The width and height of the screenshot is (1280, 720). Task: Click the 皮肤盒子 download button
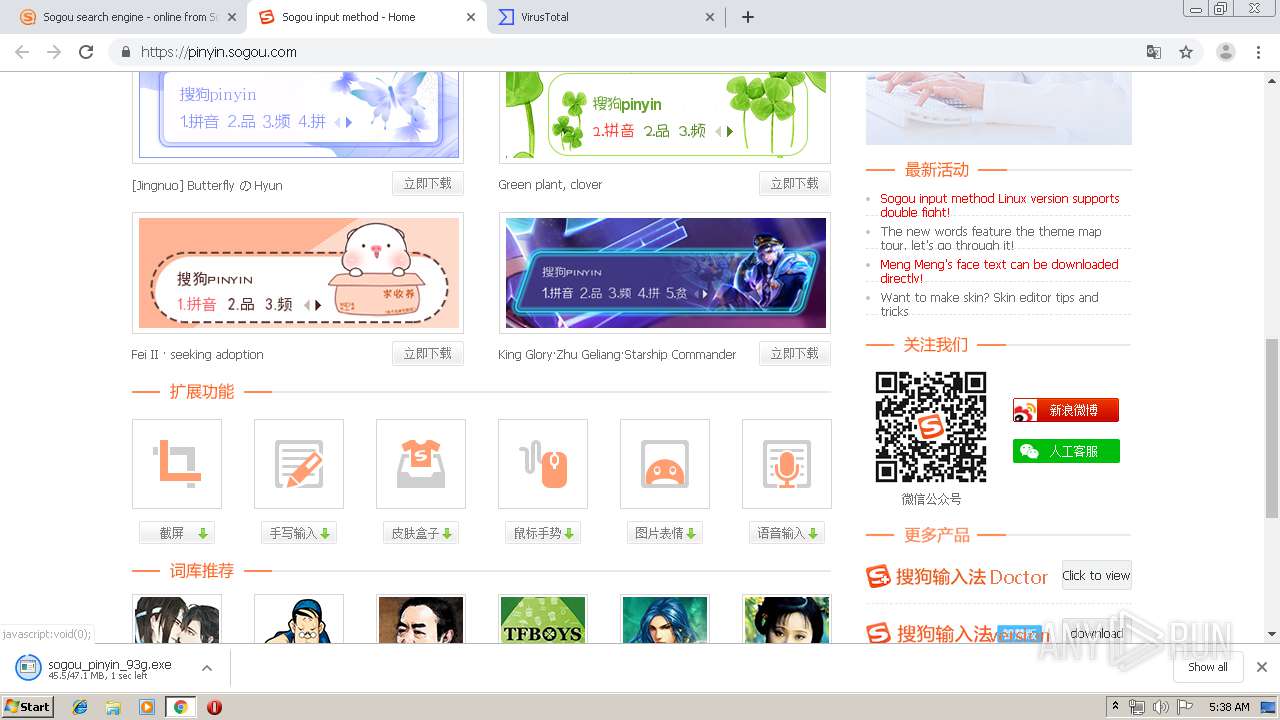pyautogui.click(x=421, y=533)
